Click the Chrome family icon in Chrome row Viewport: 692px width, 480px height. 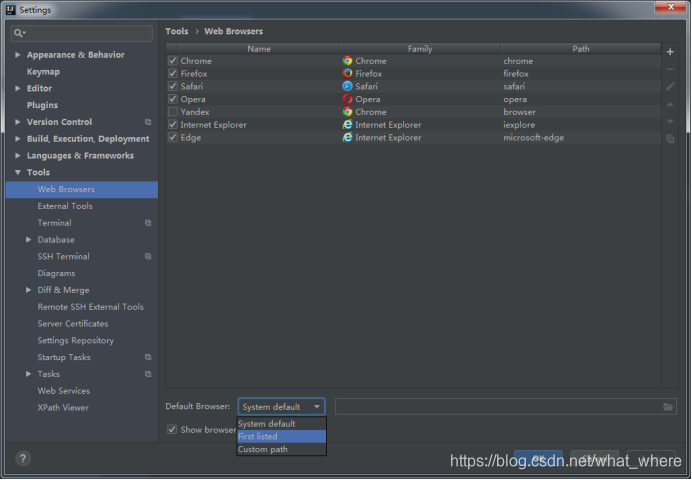[347, 61]
